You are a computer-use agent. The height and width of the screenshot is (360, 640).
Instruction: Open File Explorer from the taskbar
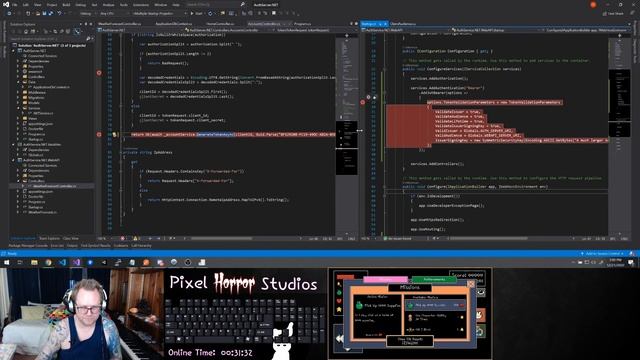pos(34,262)
